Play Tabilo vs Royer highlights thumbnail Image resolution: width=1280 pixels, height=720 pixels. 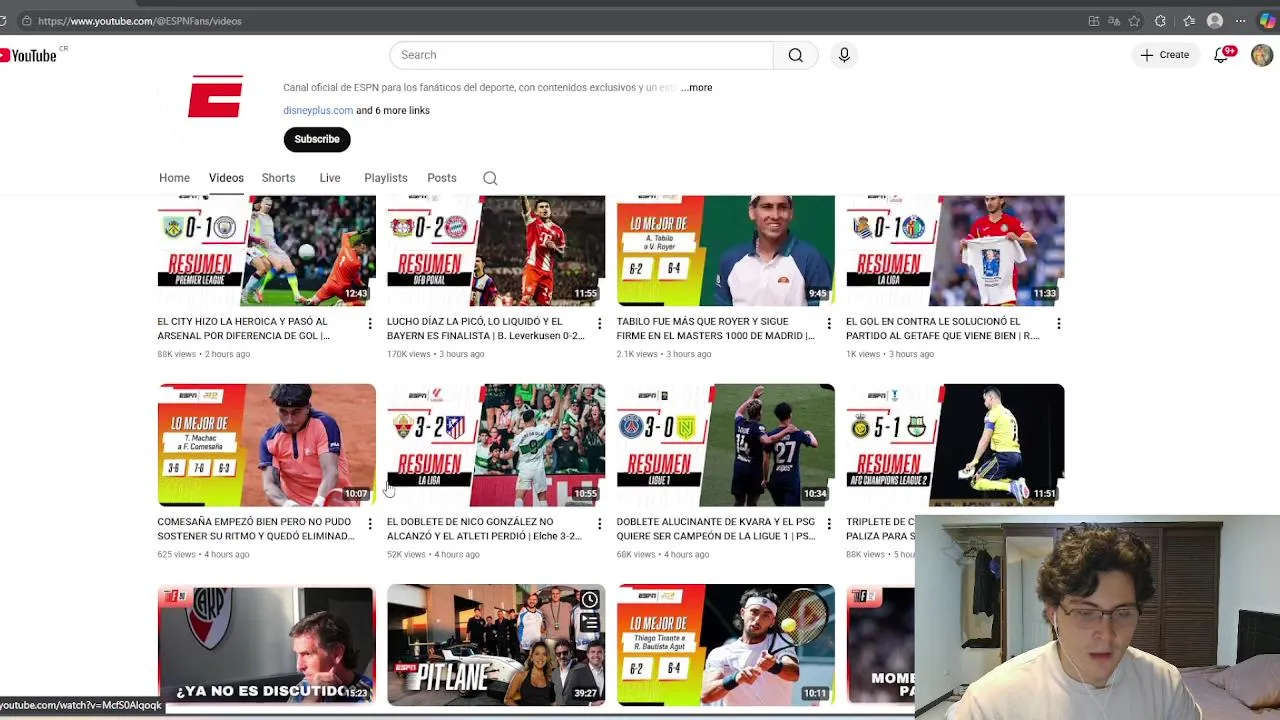[x=725, y=251]
